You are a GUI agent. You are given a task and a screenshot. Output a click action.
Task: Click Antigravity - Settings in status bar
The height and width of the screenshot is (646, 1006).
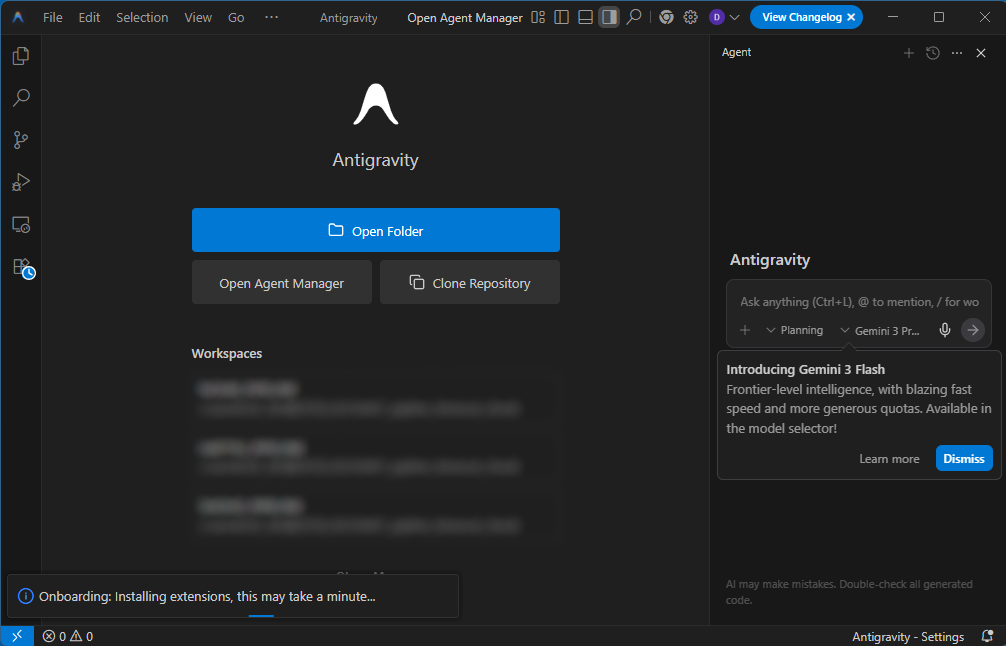point(908,636)
